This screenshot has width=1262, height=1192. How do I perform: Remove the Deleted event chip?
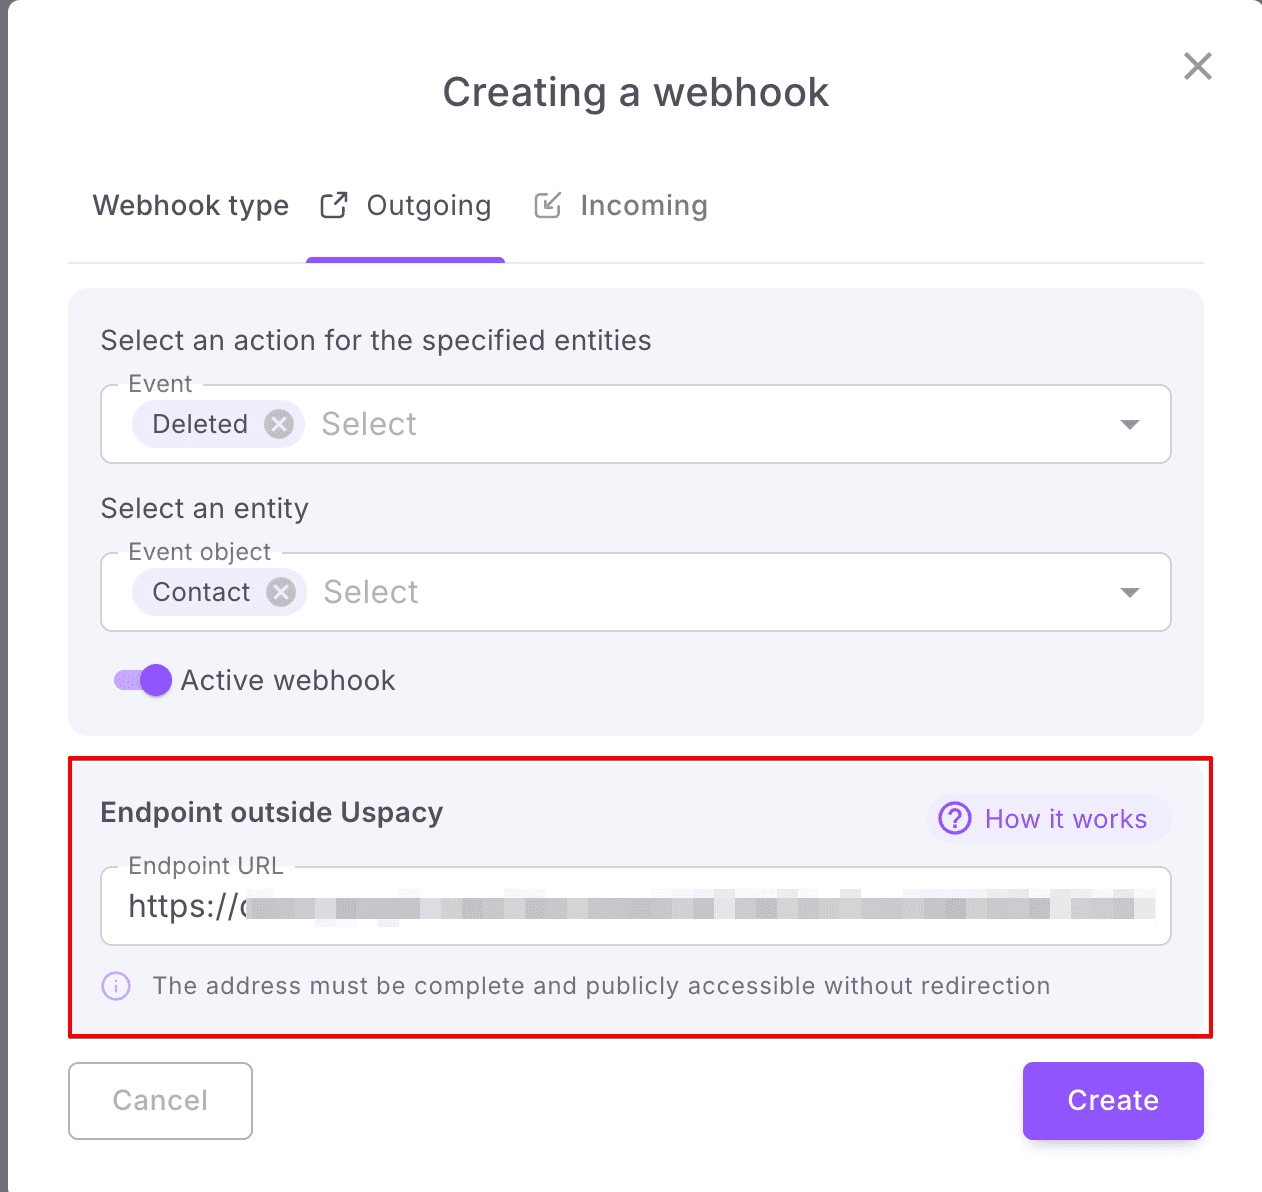[x=279, y=424]
